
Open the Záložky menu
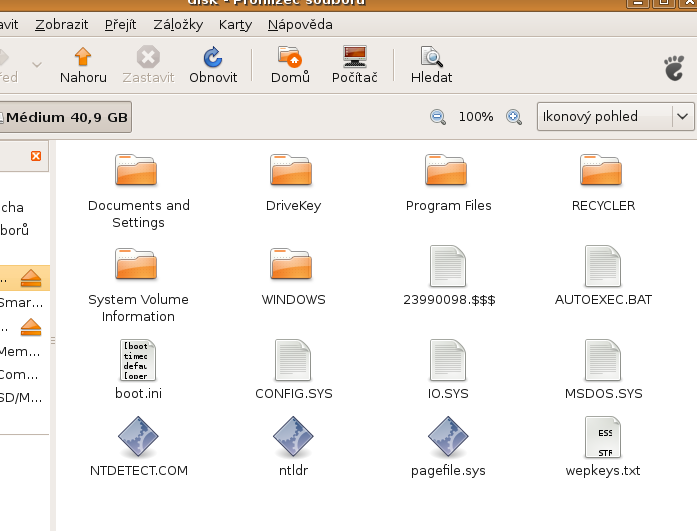click(178, 24)
